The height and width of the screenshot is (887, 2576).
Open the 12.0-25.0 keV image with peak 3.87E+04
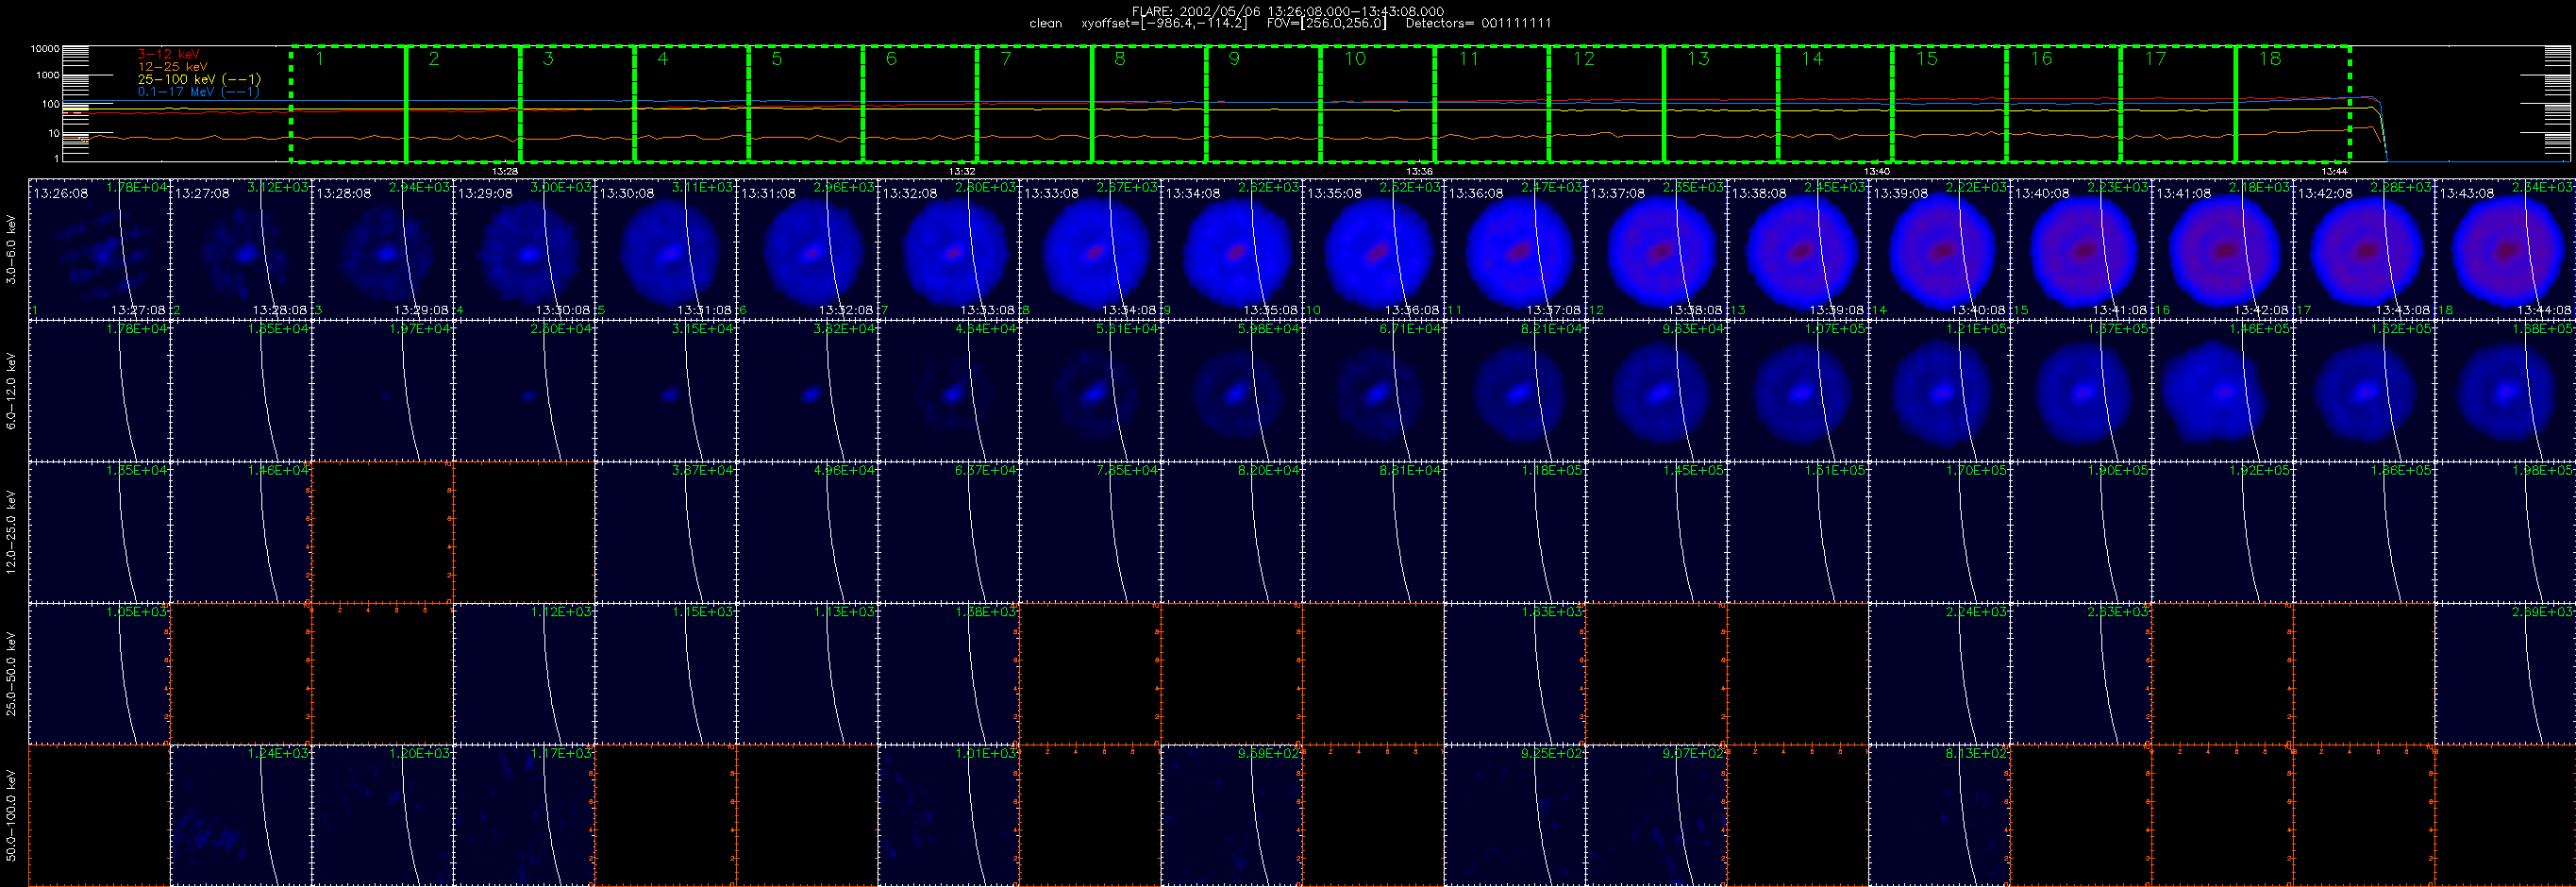pos(666,532)
